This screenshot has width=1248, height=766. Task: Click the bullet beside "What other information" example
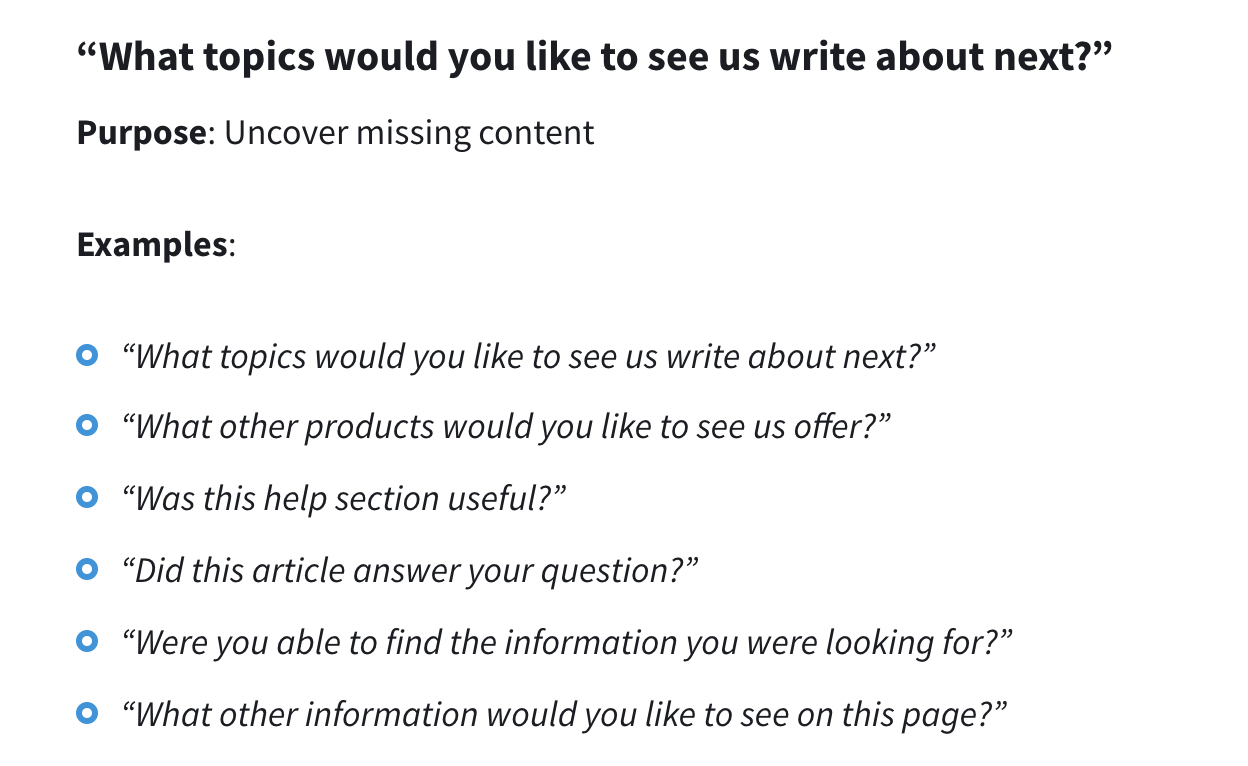click(x=87, y=713)
